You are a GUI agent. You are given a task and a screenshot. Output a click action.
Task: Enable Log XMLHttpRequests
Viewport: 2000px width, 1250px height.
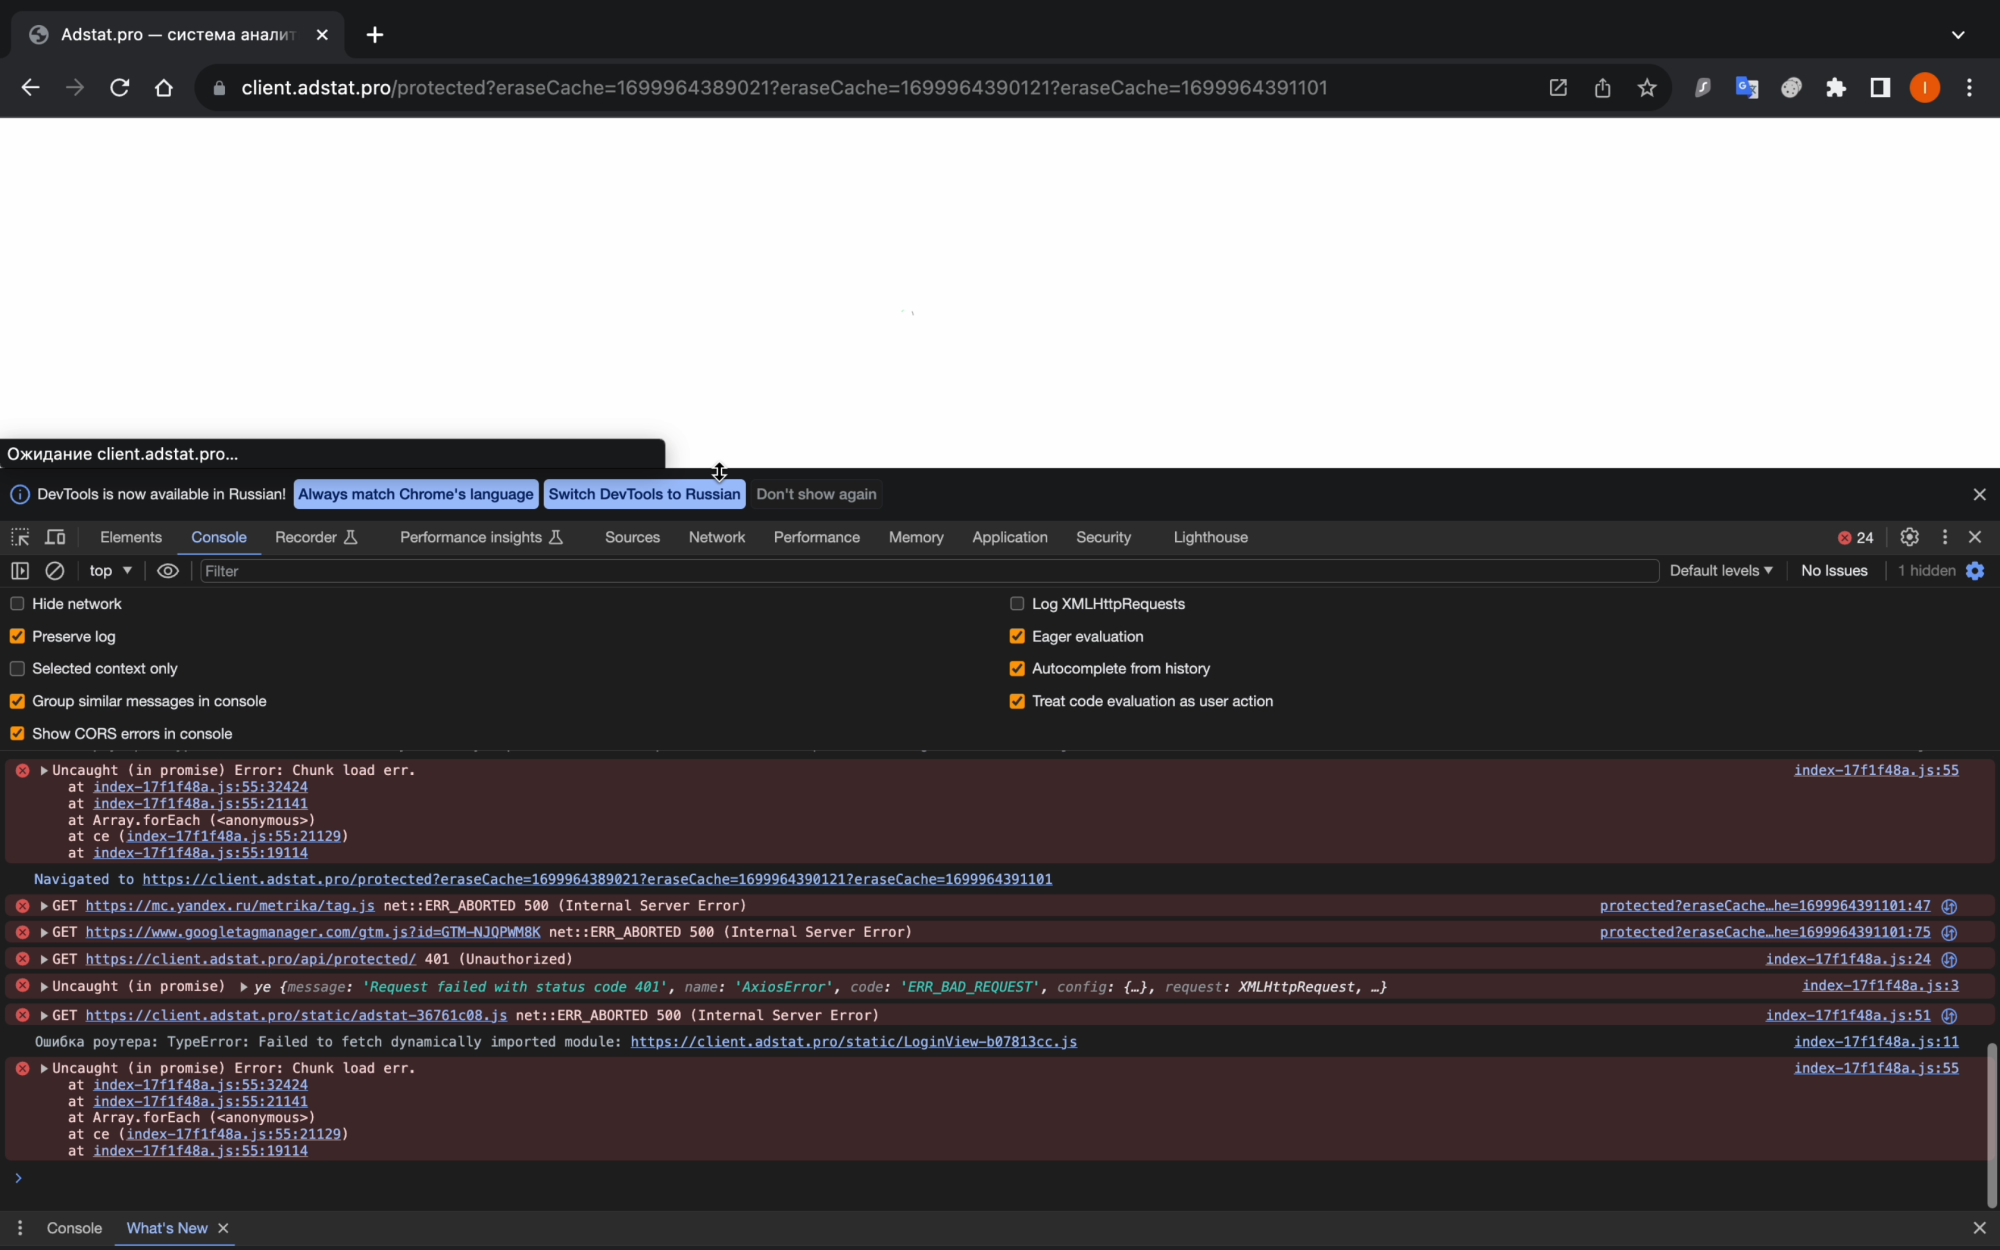[1017, 603]
